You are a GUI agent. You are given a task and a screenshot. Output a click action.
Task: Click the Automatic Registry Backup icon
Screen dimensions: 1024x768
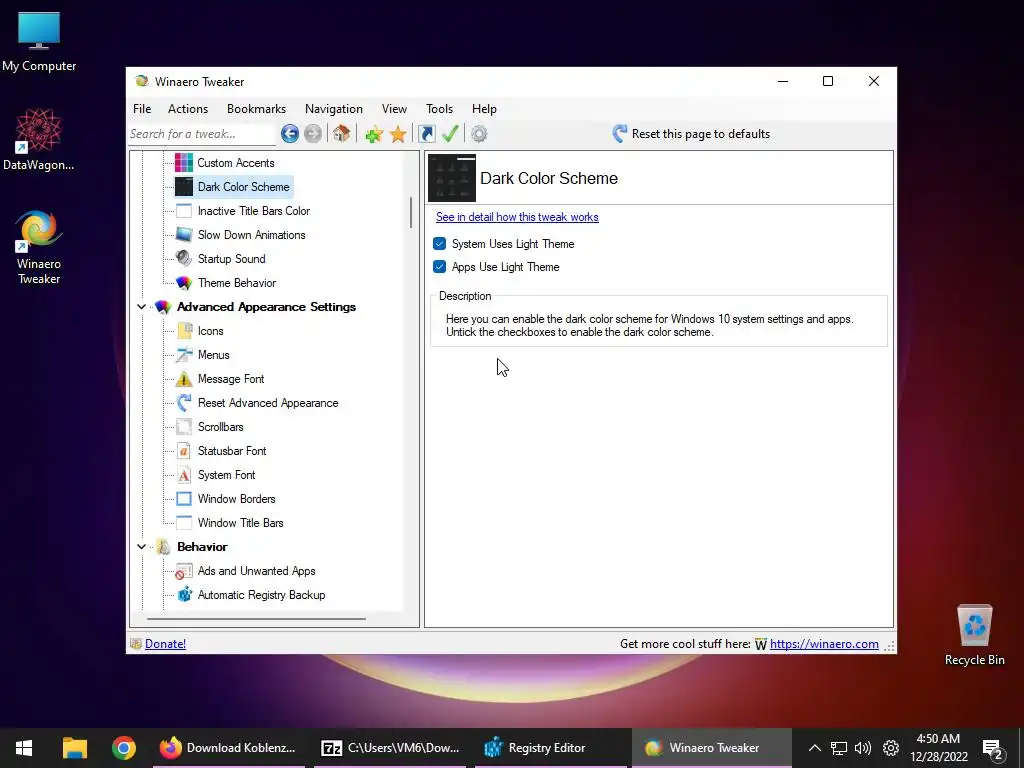coord(185,595)
